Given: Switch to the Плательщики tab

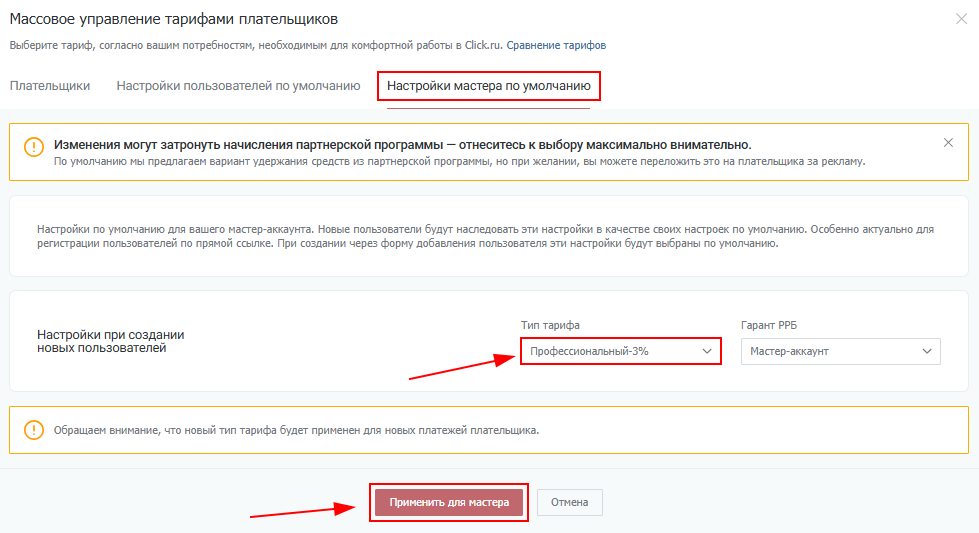Looking at the screenshot, I should 50,86.
